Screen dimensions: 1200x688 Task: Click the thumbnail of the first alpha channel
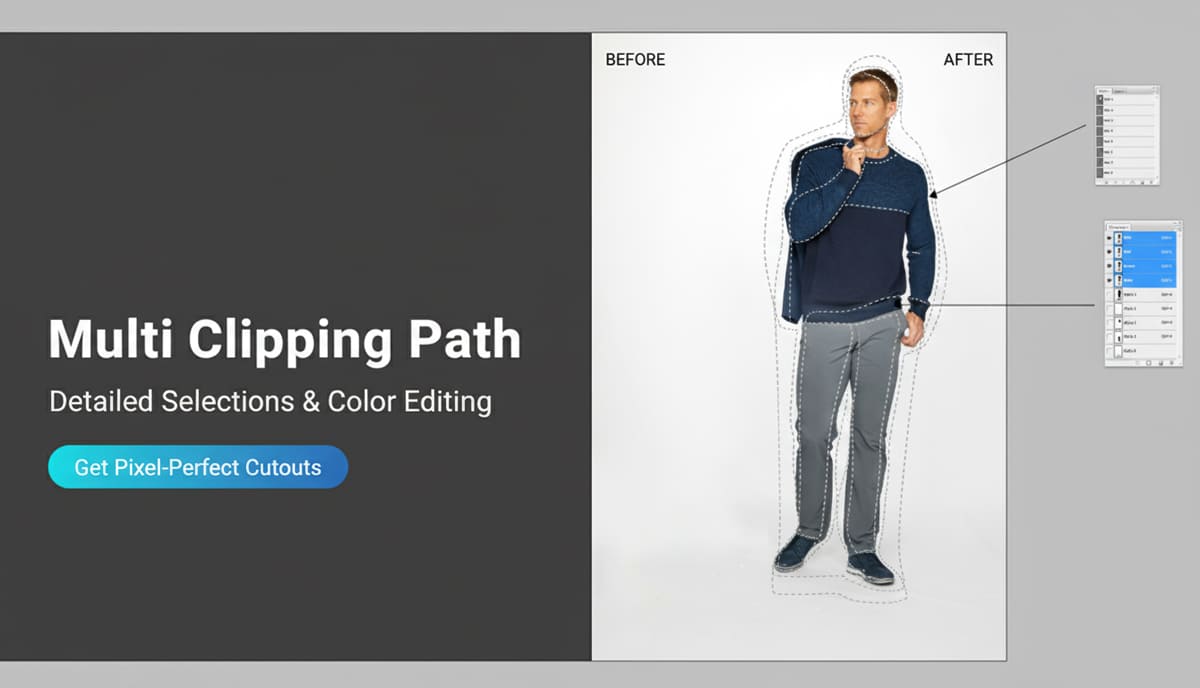(1119, 294)
